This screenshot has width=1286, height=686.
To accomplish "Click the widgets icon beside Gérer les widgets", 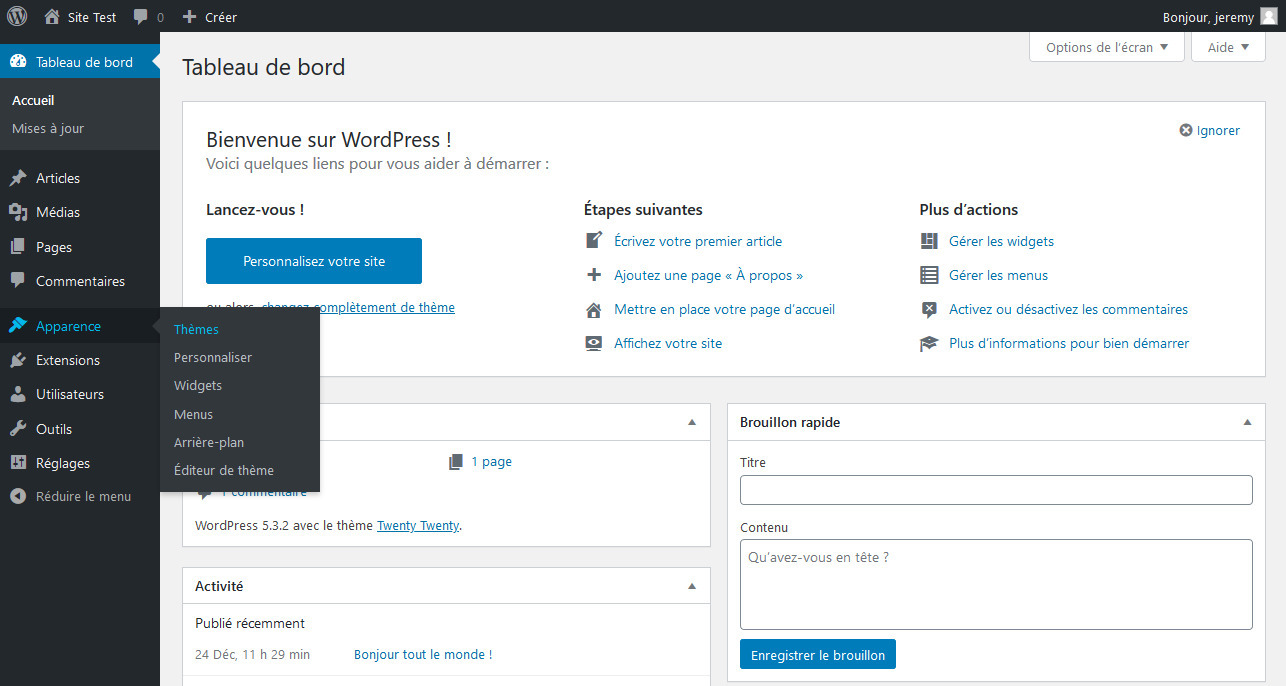I will pos(929,241).
